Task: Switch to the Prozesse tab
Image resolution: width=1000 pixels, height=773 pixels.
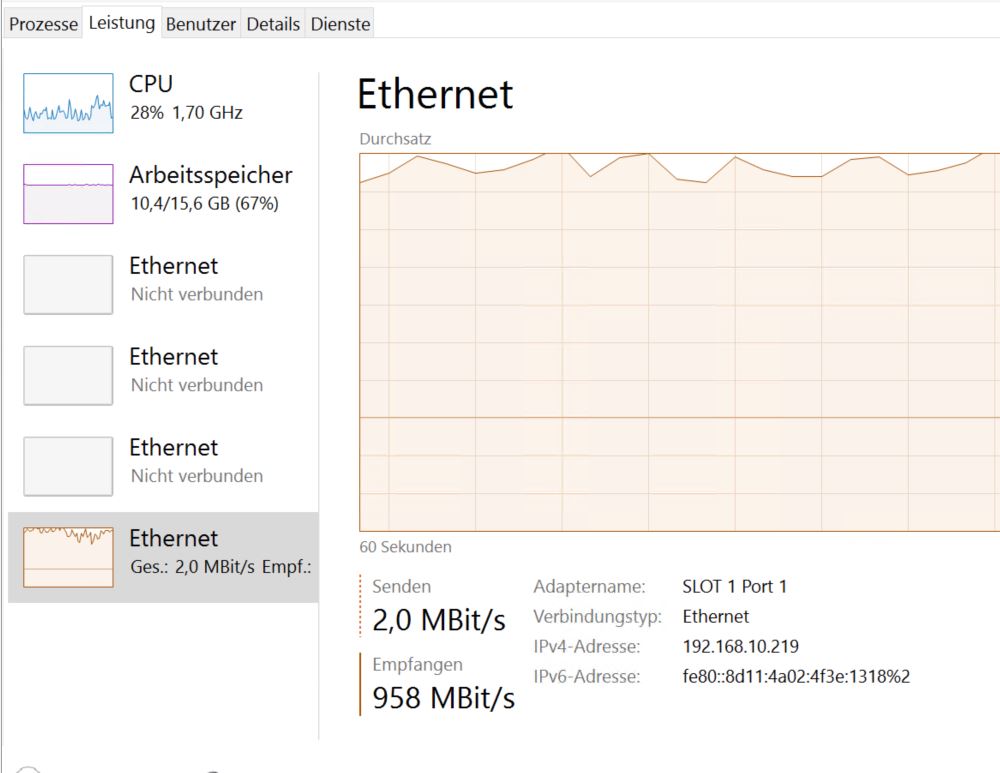Action: click(43, 24)
